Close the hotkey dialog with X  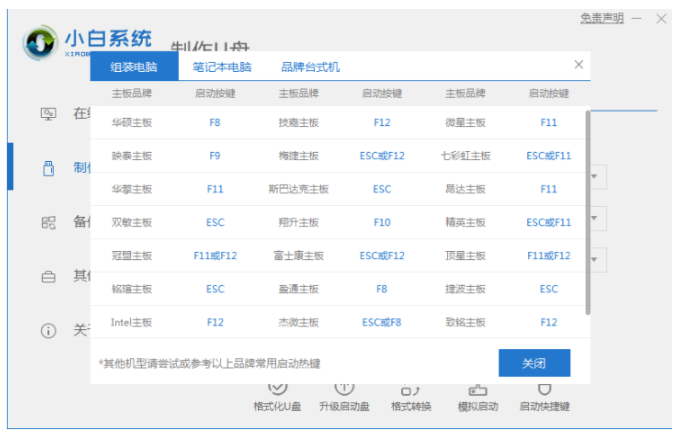tap(578, 65)
